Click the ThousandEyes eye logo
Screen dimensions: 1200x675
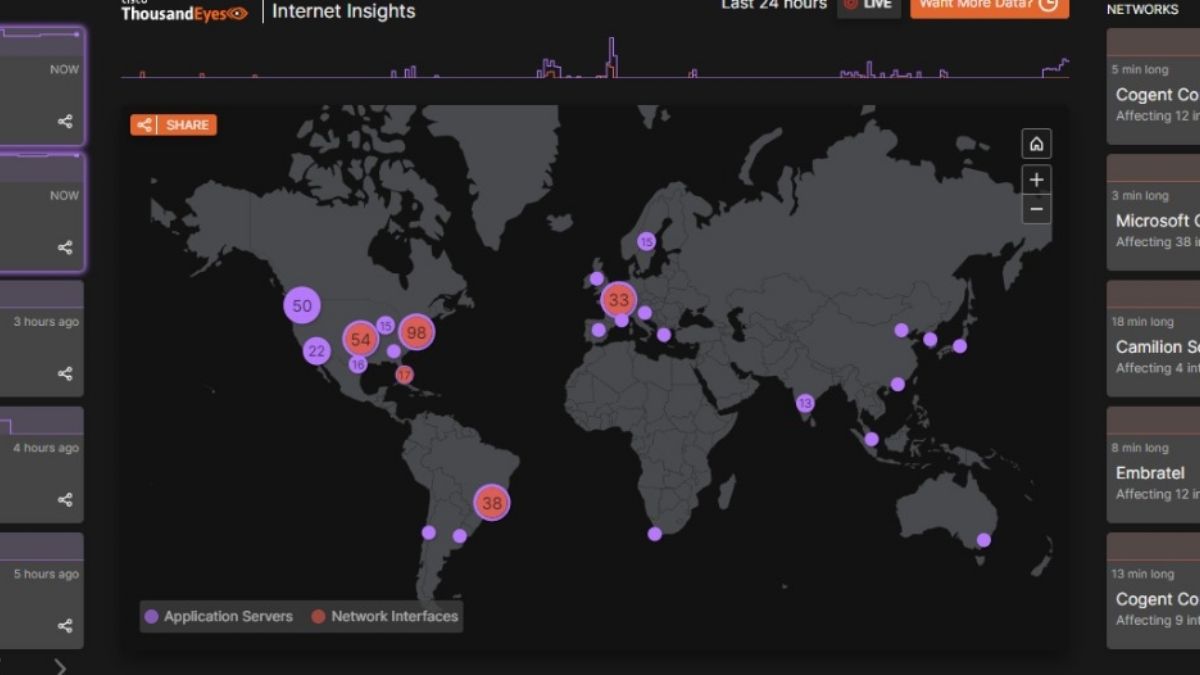tap(235, 13)
